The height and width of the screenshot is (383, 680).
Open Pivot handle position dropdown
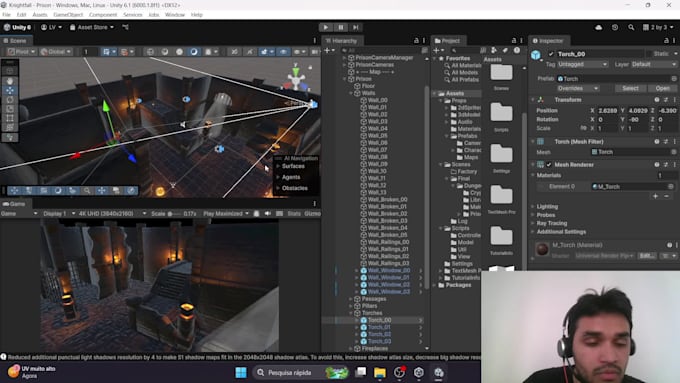click(21, 52)
